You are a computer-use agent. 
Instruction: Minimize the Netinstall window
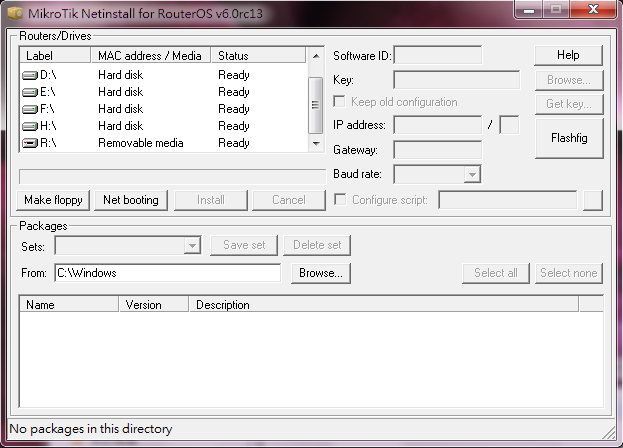click(528, 10)
